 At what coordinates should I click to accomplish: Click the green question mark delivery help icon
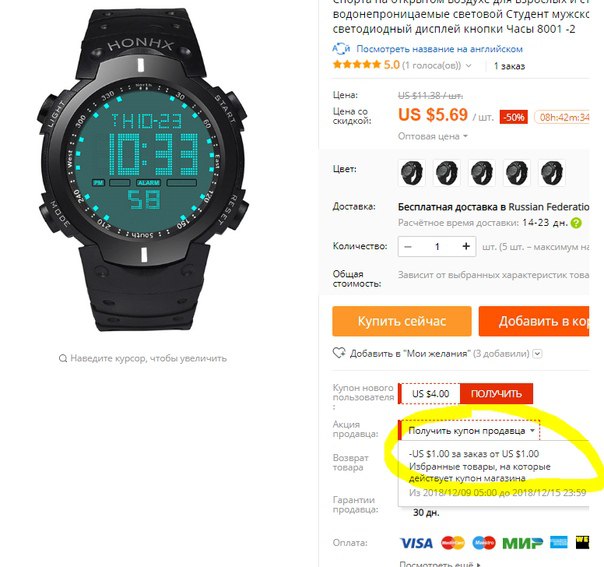click(x=576, y=223)
